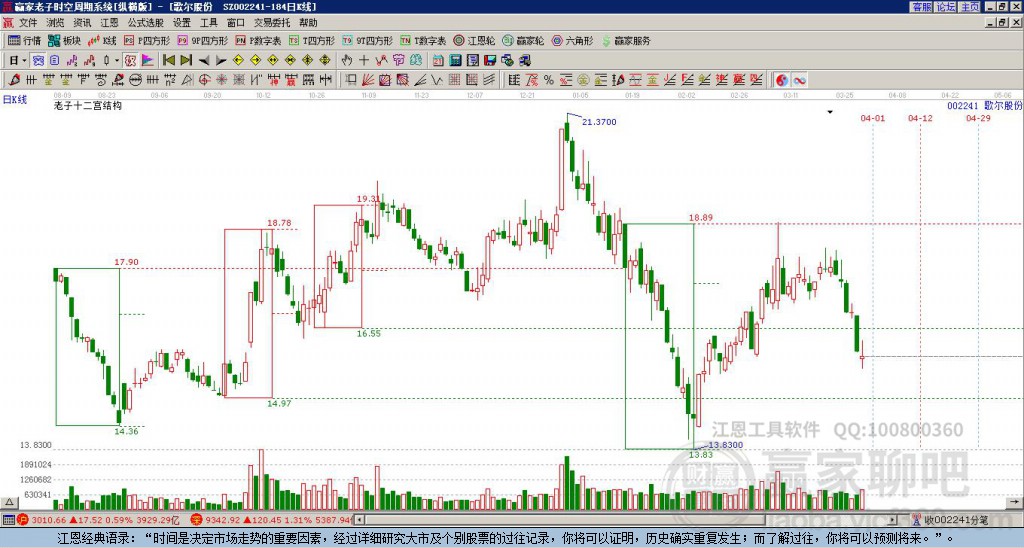Open the calendar icon in toolbar
The width and height of the screenshot is (1024, 548).
438,60
